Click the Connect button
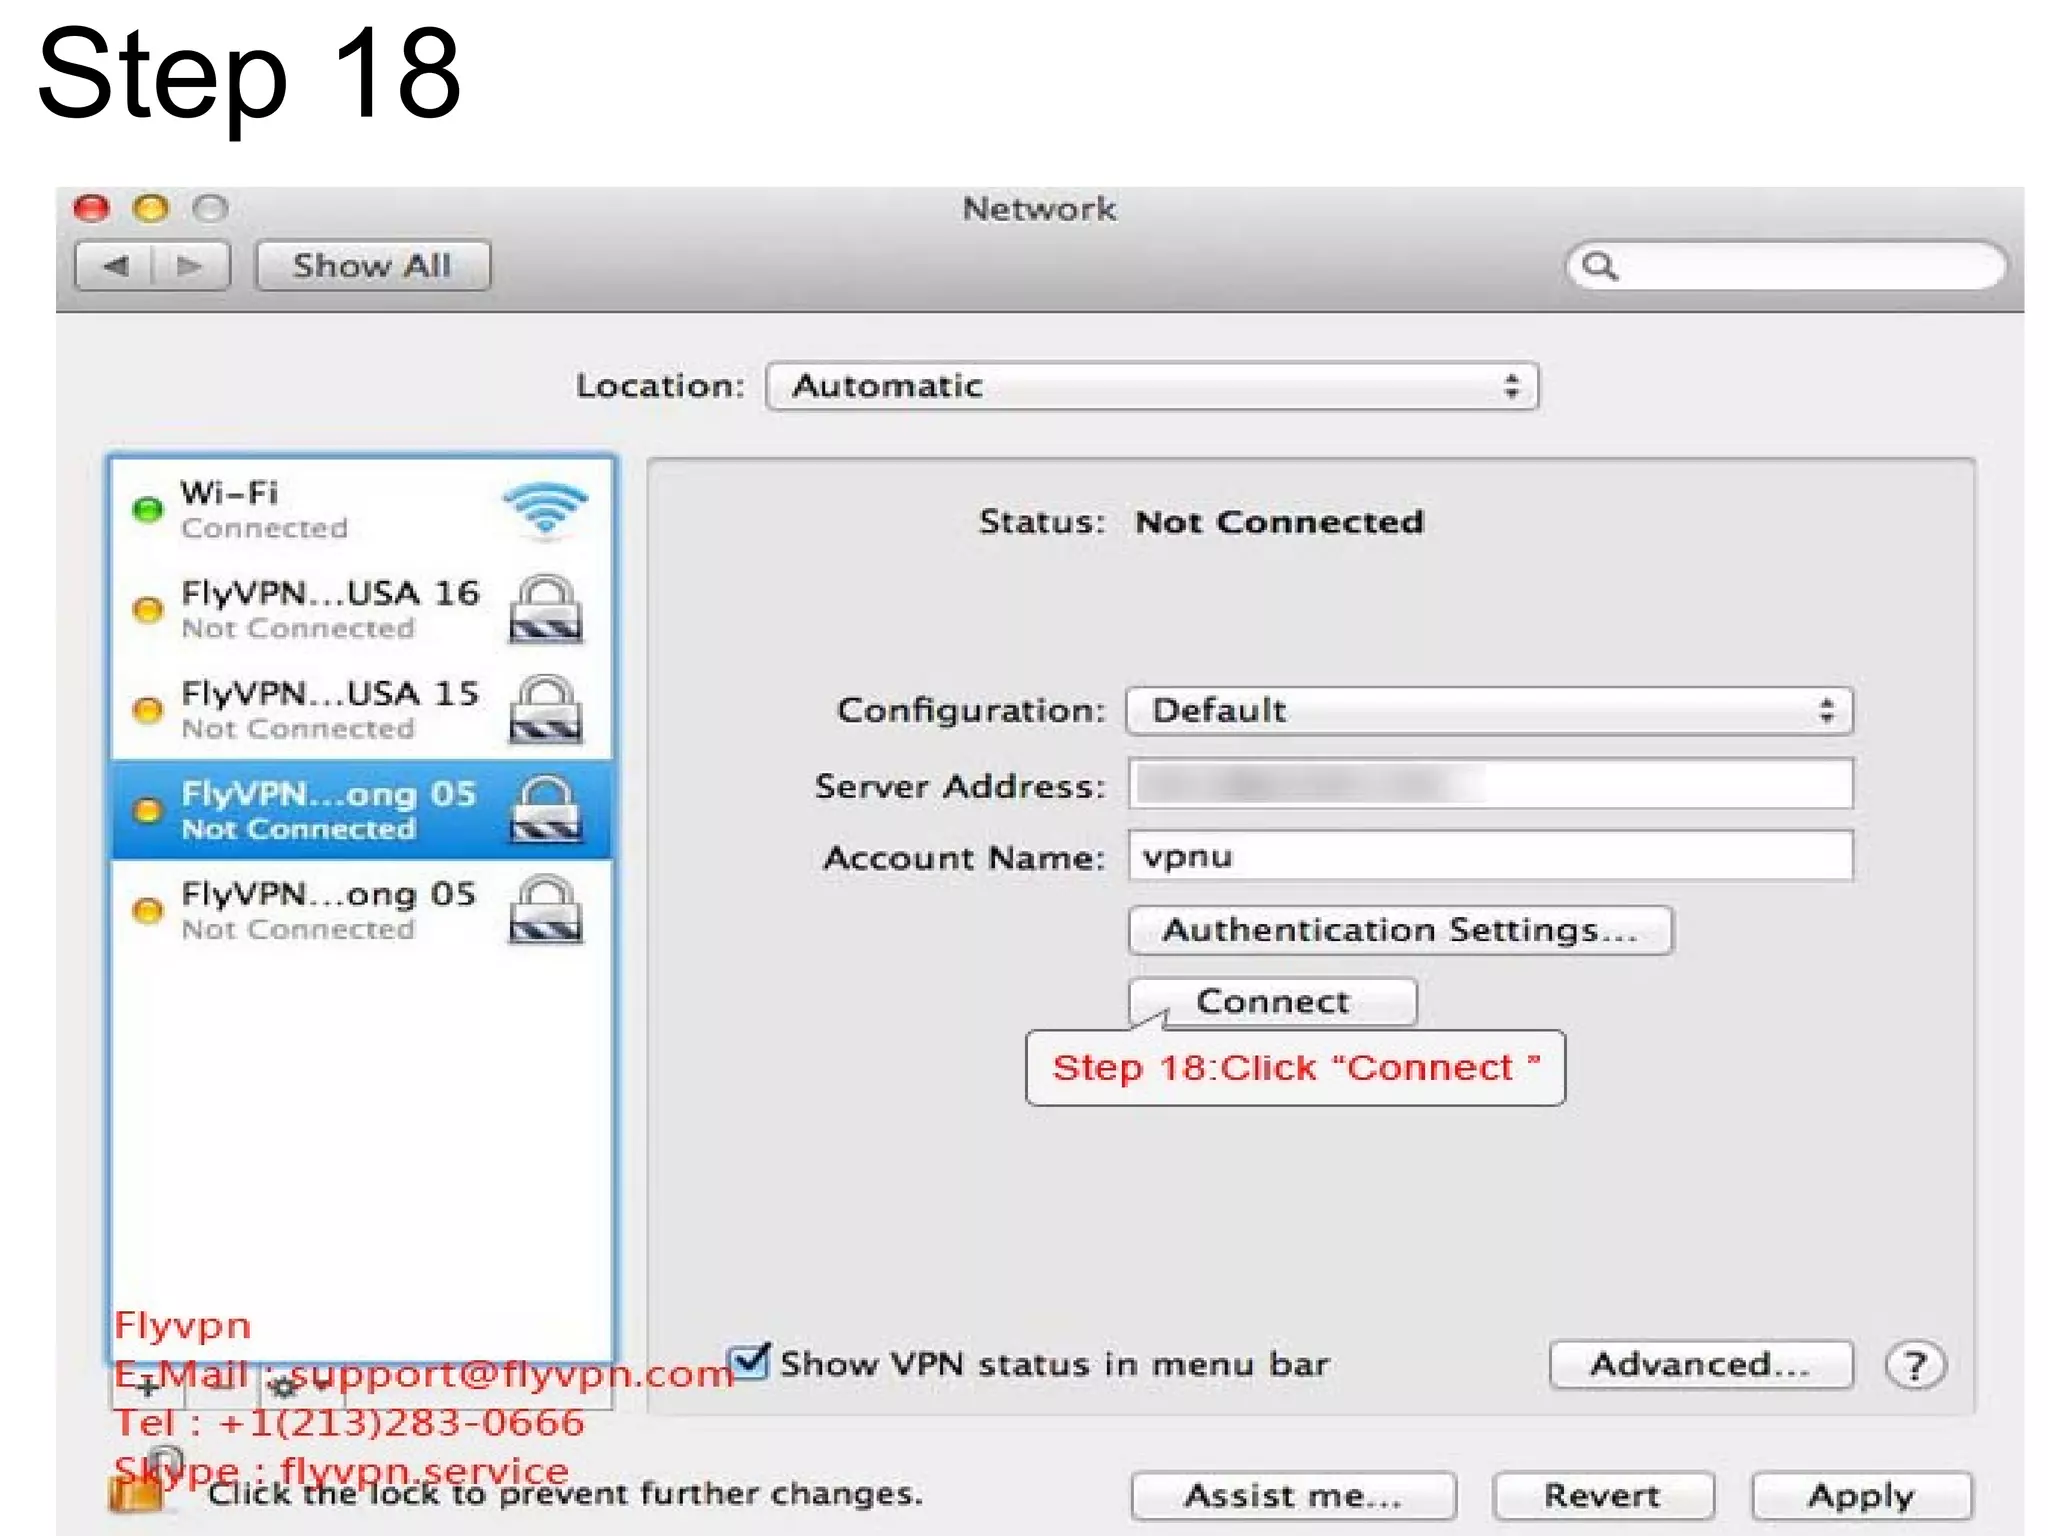Image resolution: width=2048 pixels, height=1536 pixels. (1272, 1002)
